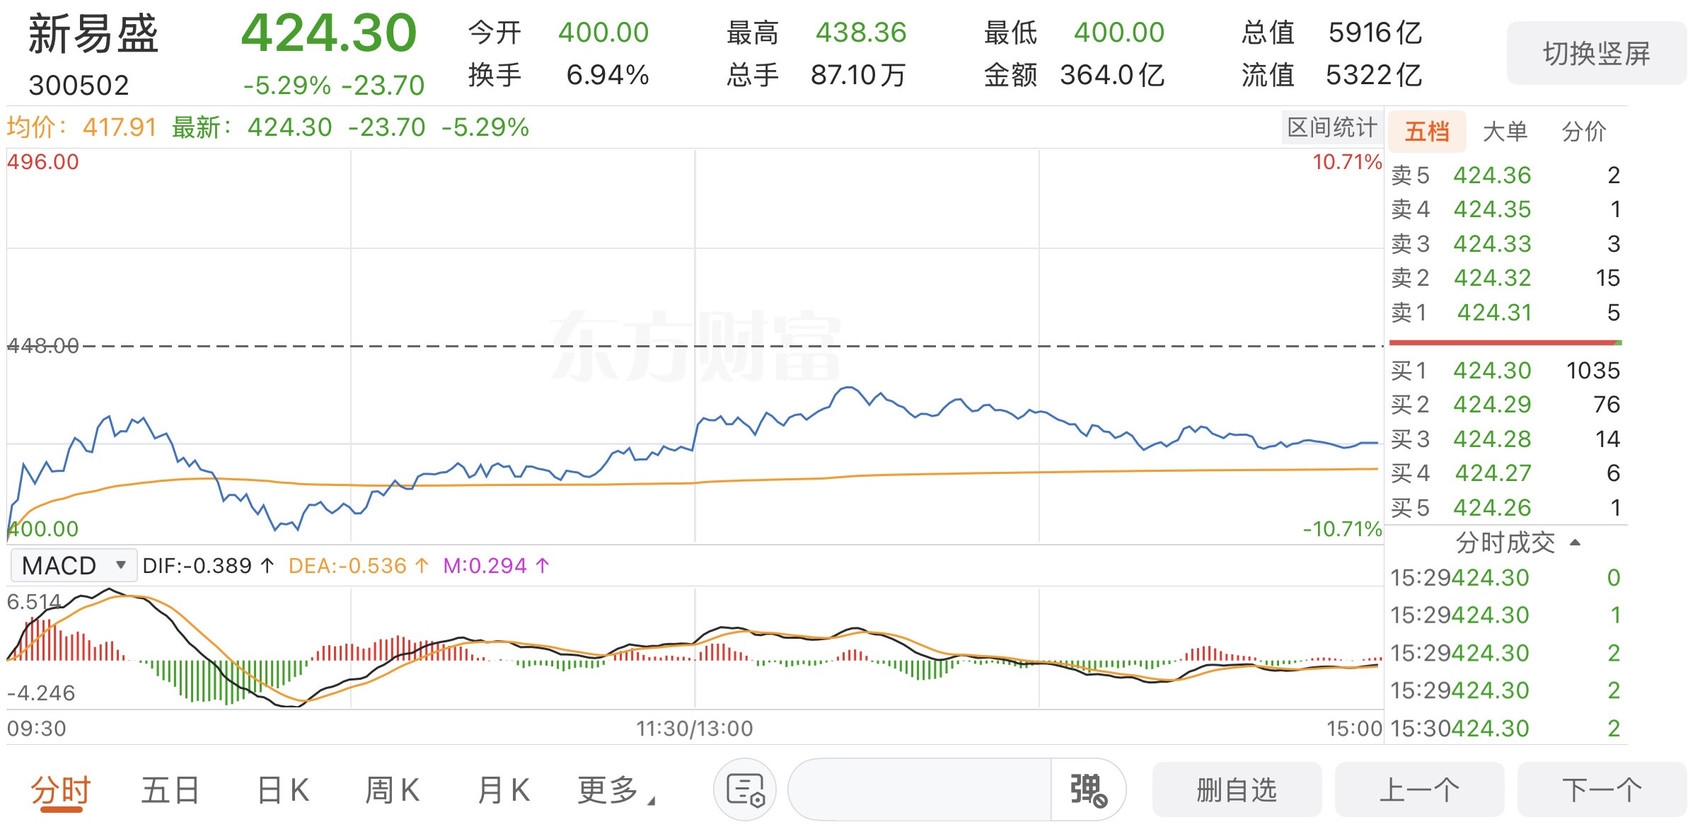Switch to the 大单 tab
The image size is (1700, 834).
coord(1505,131)
